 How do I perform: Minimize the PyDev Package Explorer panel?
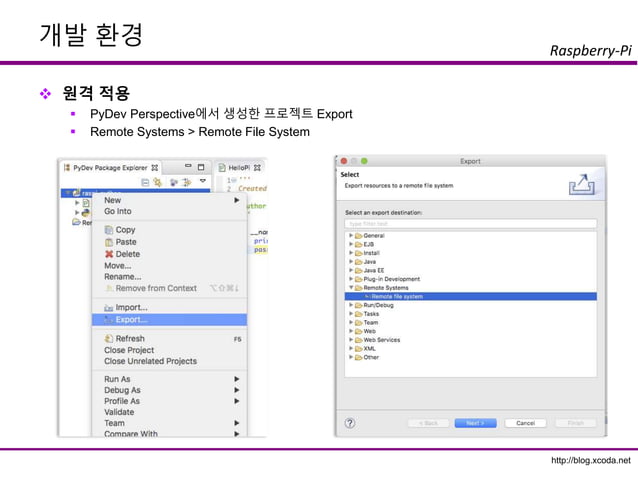pos(188,166)
